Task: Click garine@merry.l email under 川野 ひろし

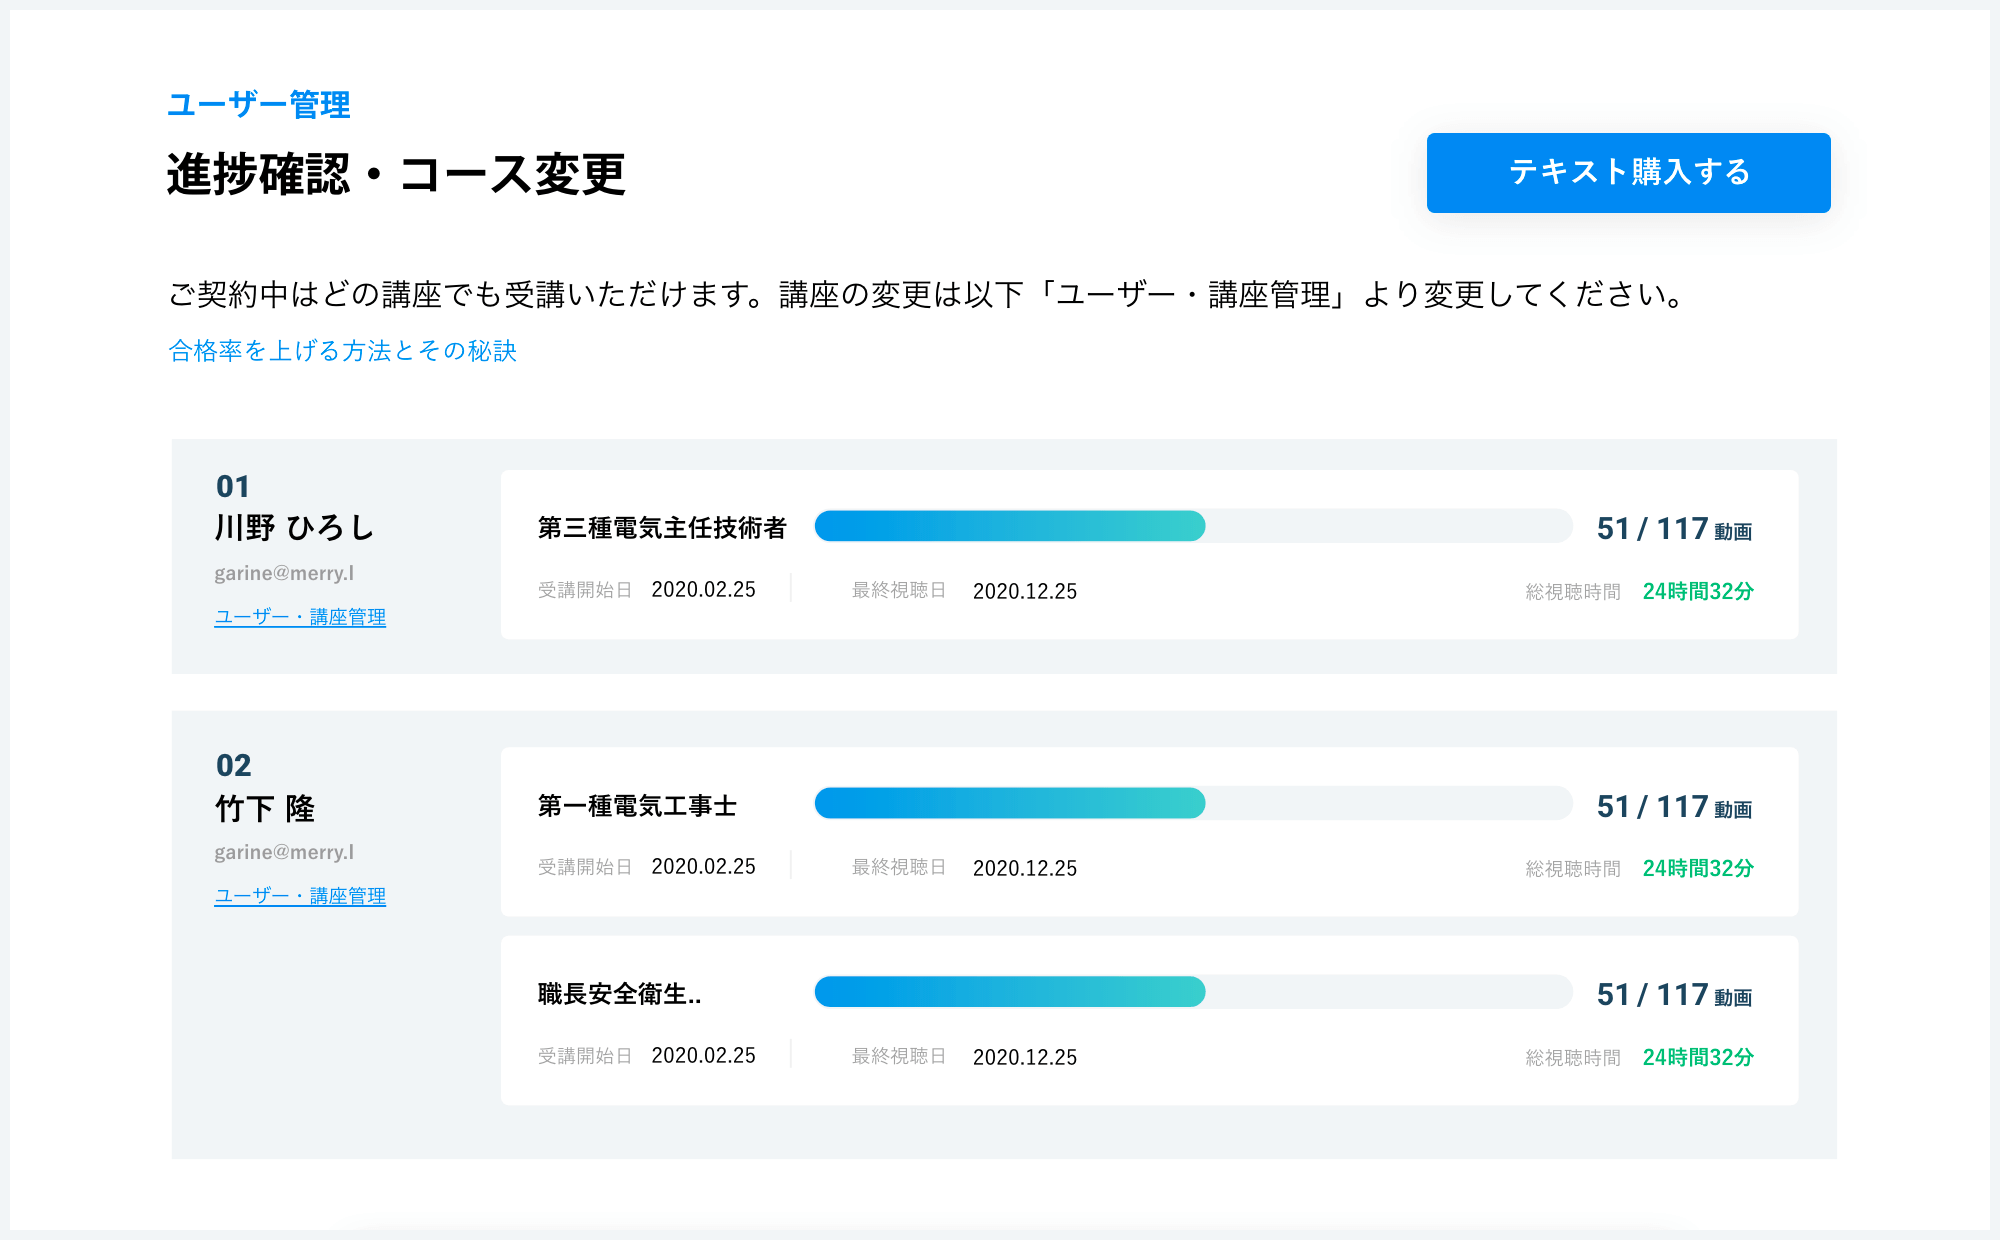Action: tap(284, 573)
